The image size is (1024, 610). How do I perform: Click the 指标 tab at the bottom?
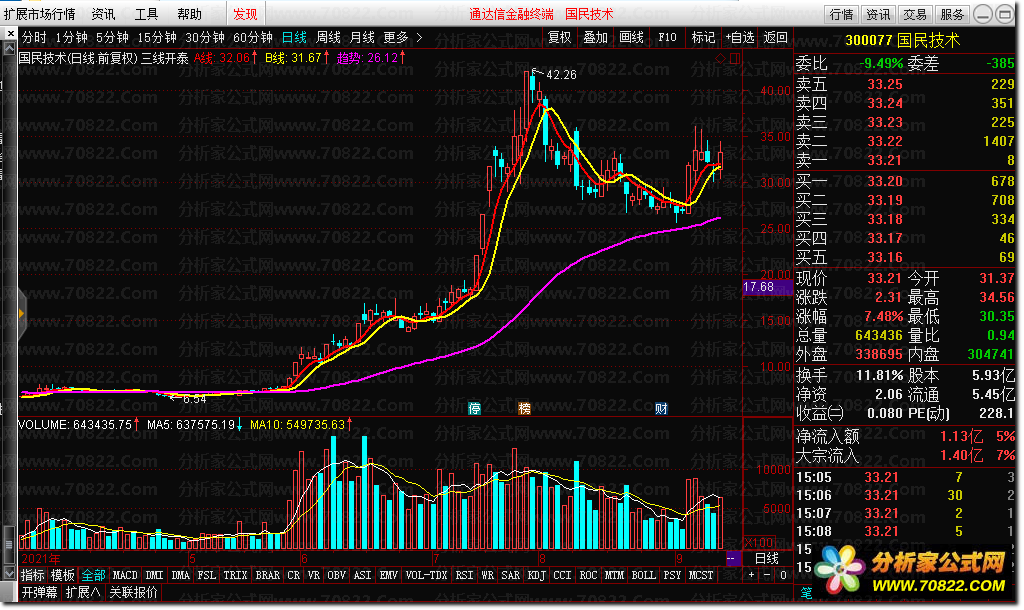point(33,575)
